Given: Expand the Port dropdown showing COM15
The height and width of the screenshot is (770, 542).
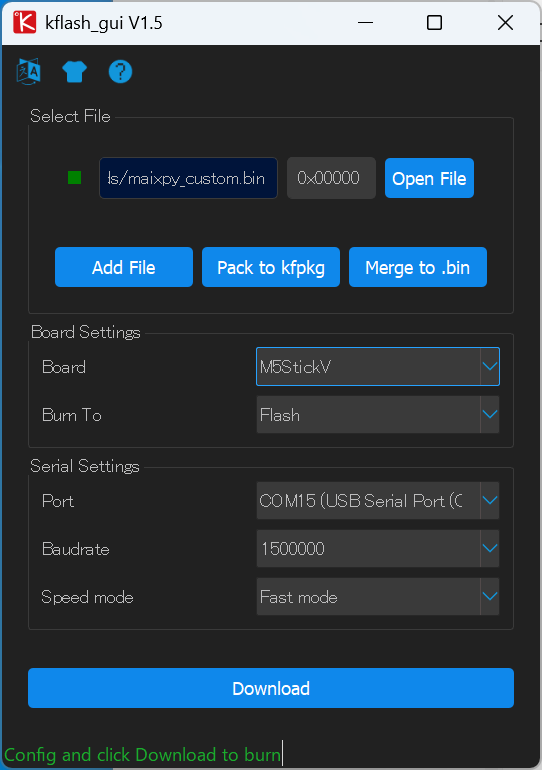Looking at the screenshot, I should (378, 500).
